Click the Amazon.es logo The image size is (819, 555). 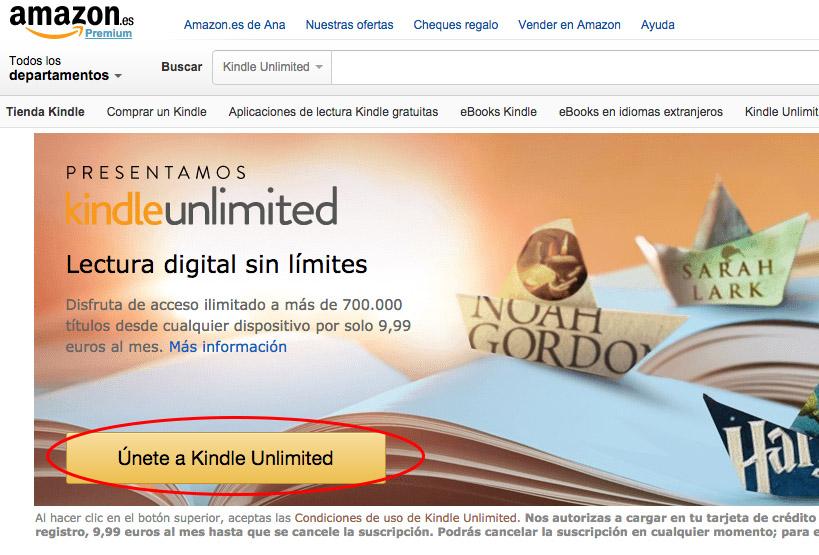click(72, 19)
